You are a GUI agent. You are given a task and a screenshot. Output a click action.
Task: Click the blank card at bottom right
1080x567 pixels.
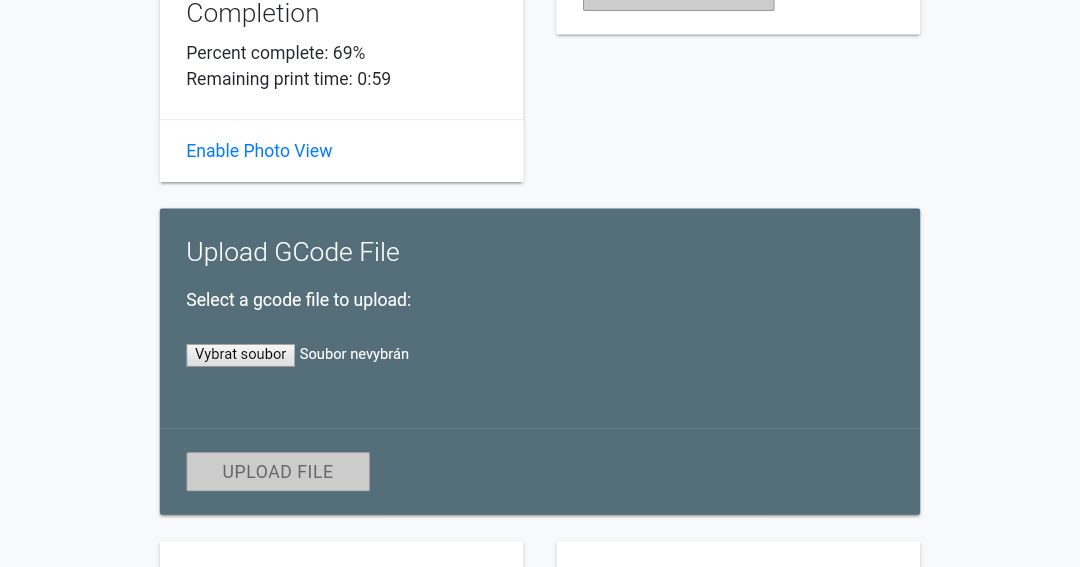738,554
